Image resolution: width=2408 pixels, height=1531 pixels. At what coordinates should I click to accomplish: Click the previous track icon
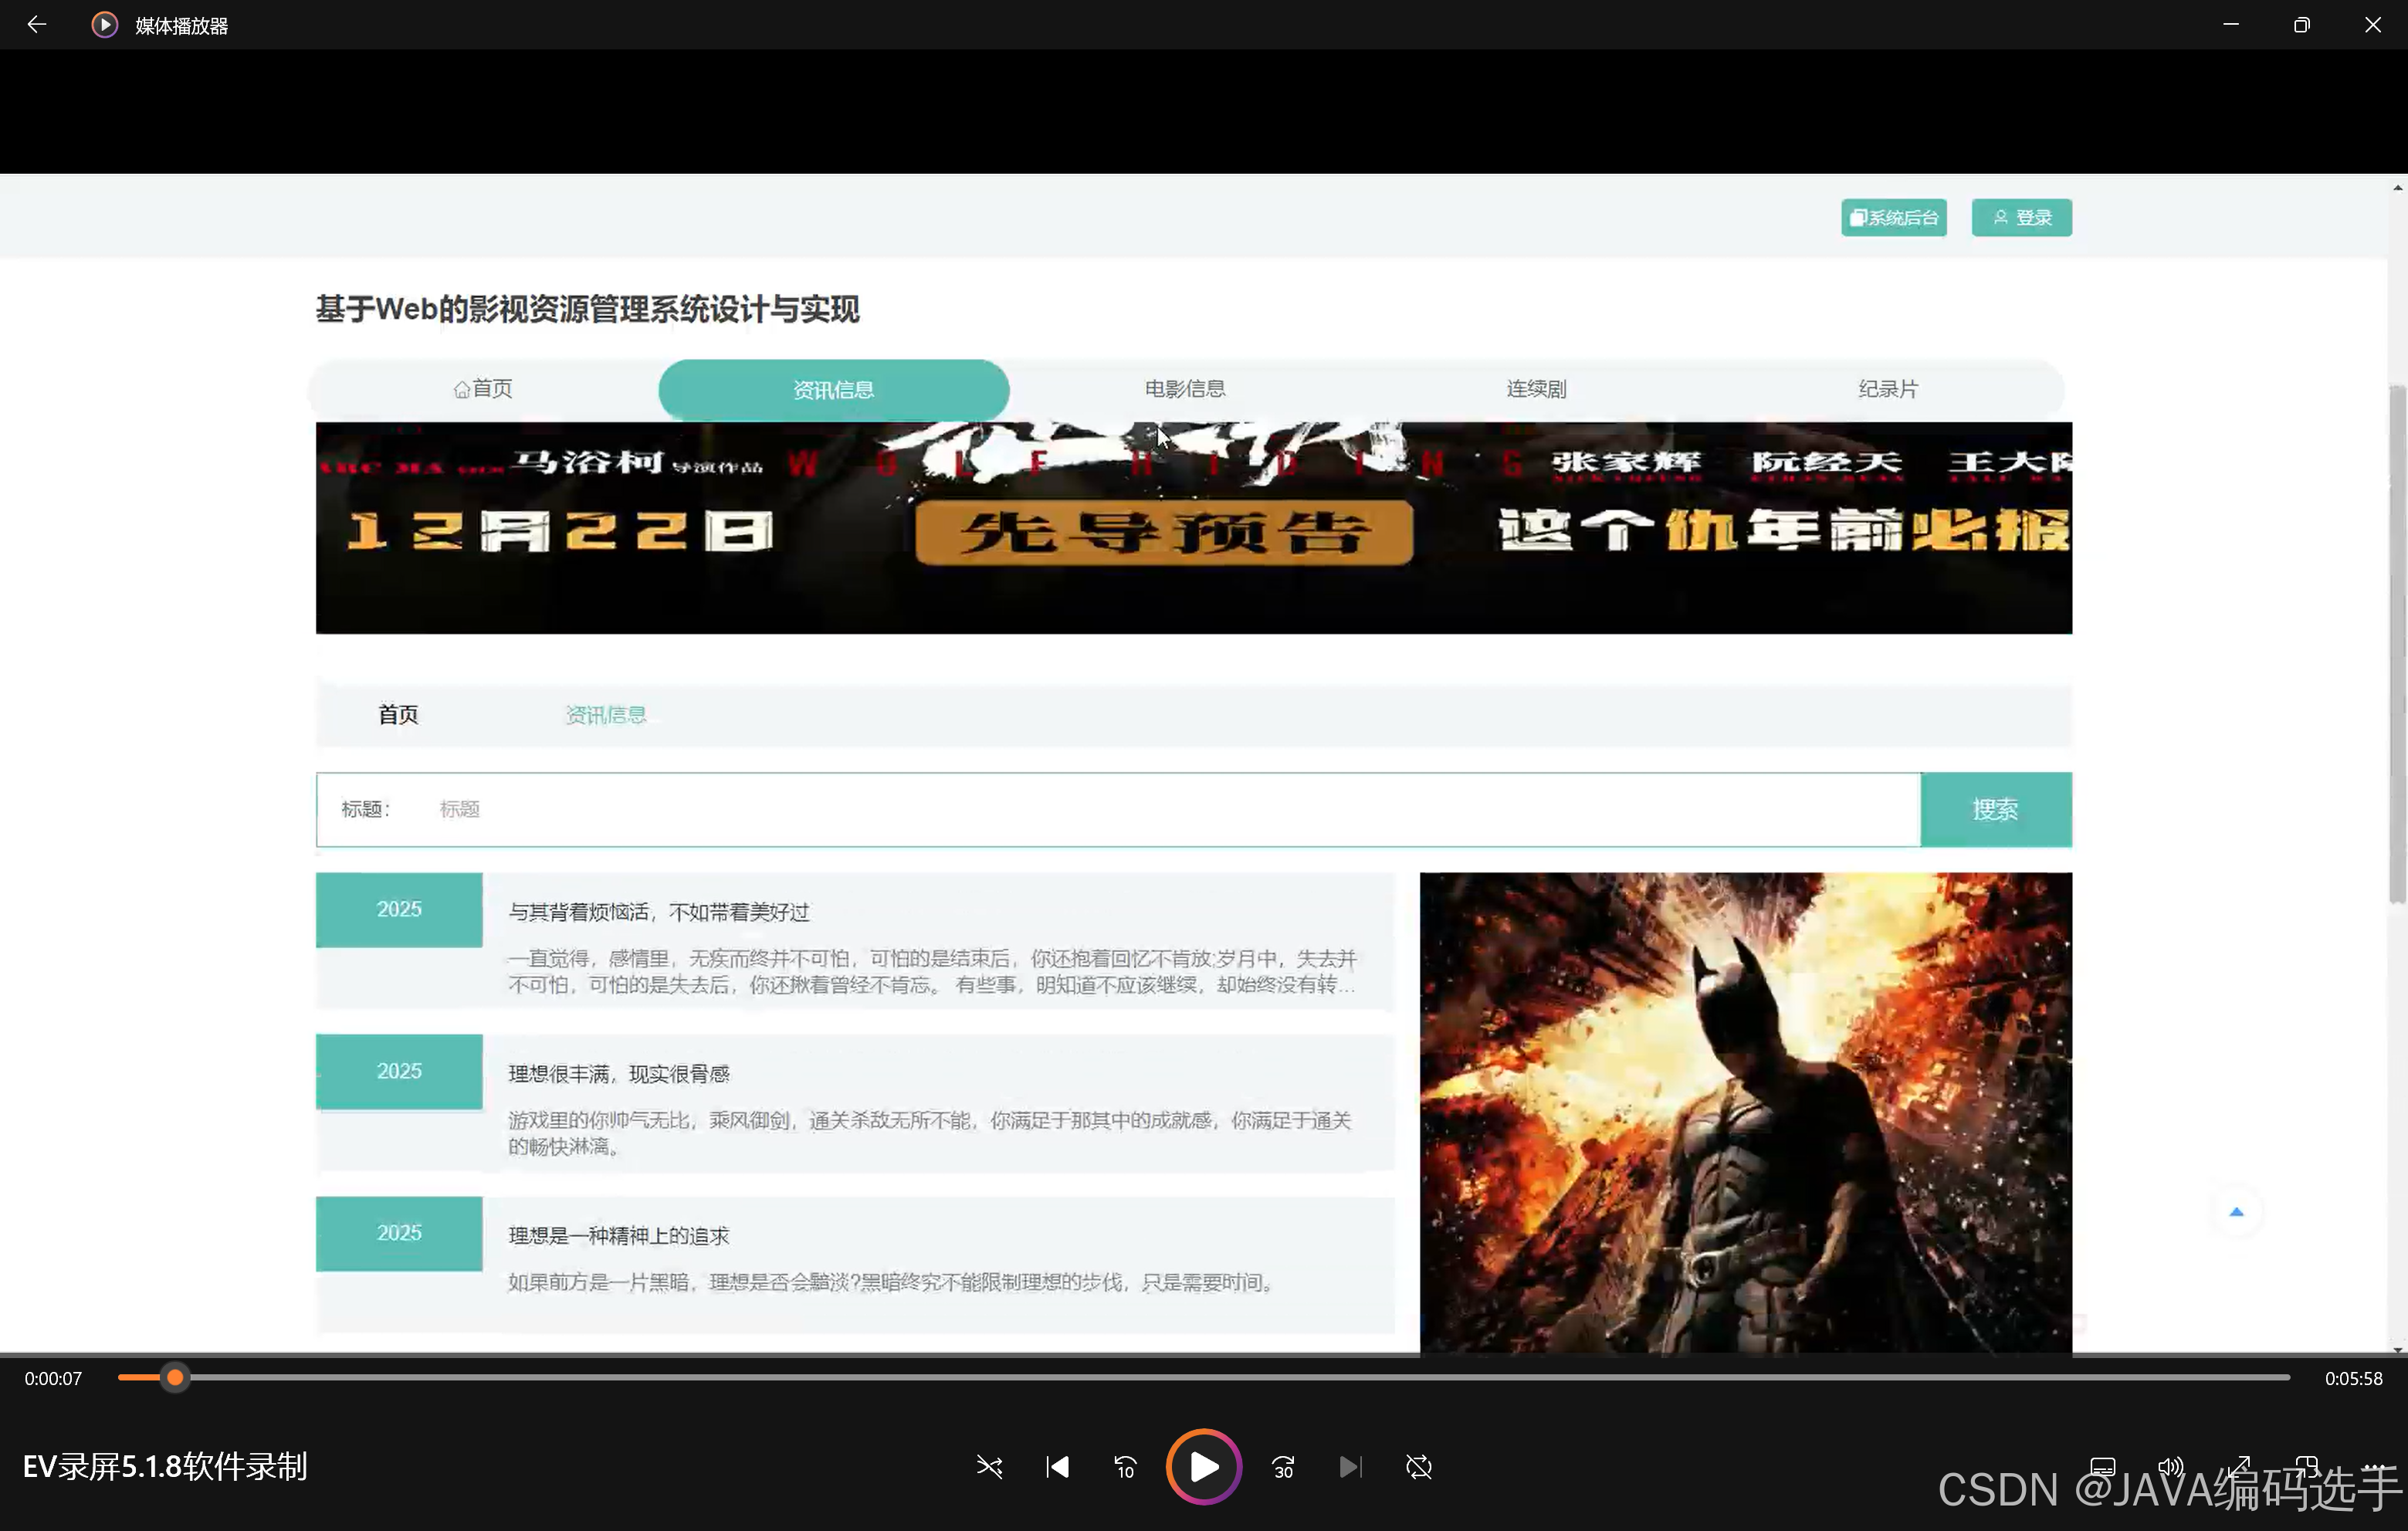tap(1057, 1467)
